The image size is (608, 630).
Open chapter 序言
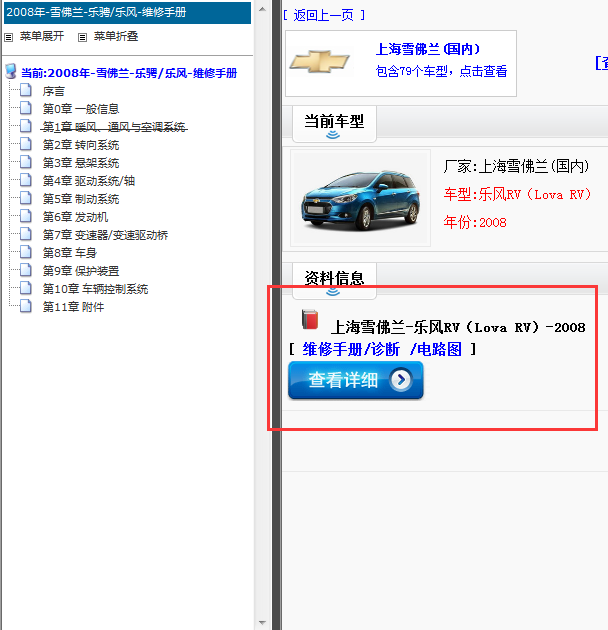tap(53, 91)
